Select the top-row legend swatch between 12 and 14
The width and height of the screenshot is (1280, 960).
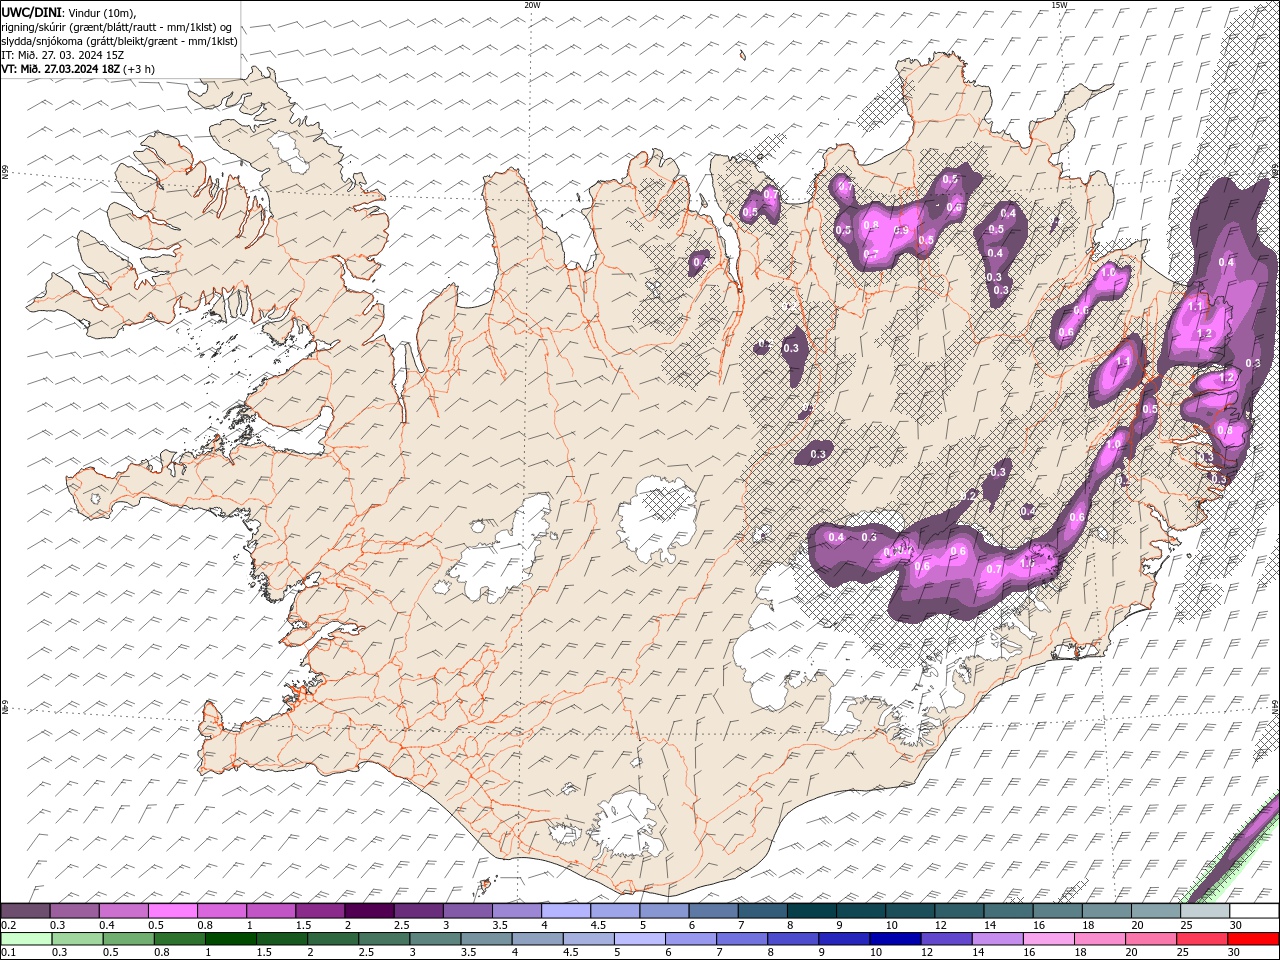(958, 911)
